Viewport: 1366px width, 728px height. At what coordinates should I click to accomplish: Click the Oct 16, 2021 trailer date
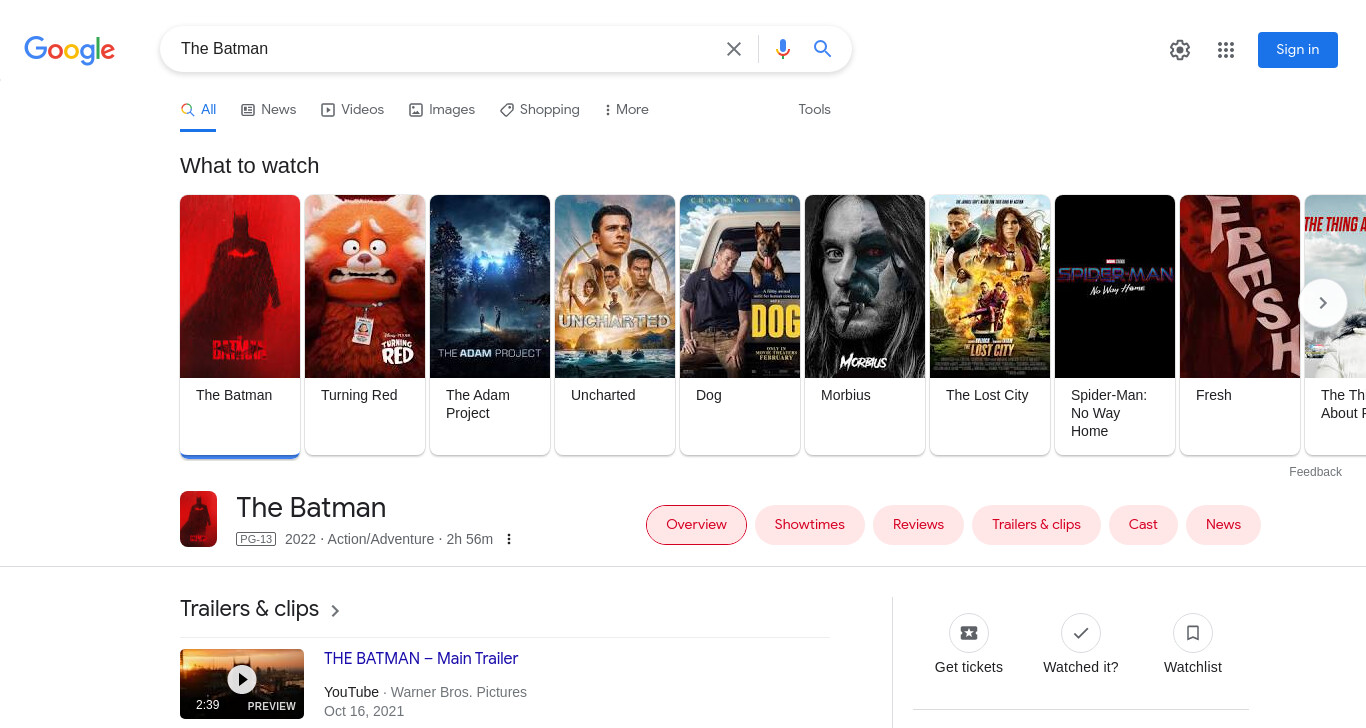pyautogui.click(x=364, y=711)
